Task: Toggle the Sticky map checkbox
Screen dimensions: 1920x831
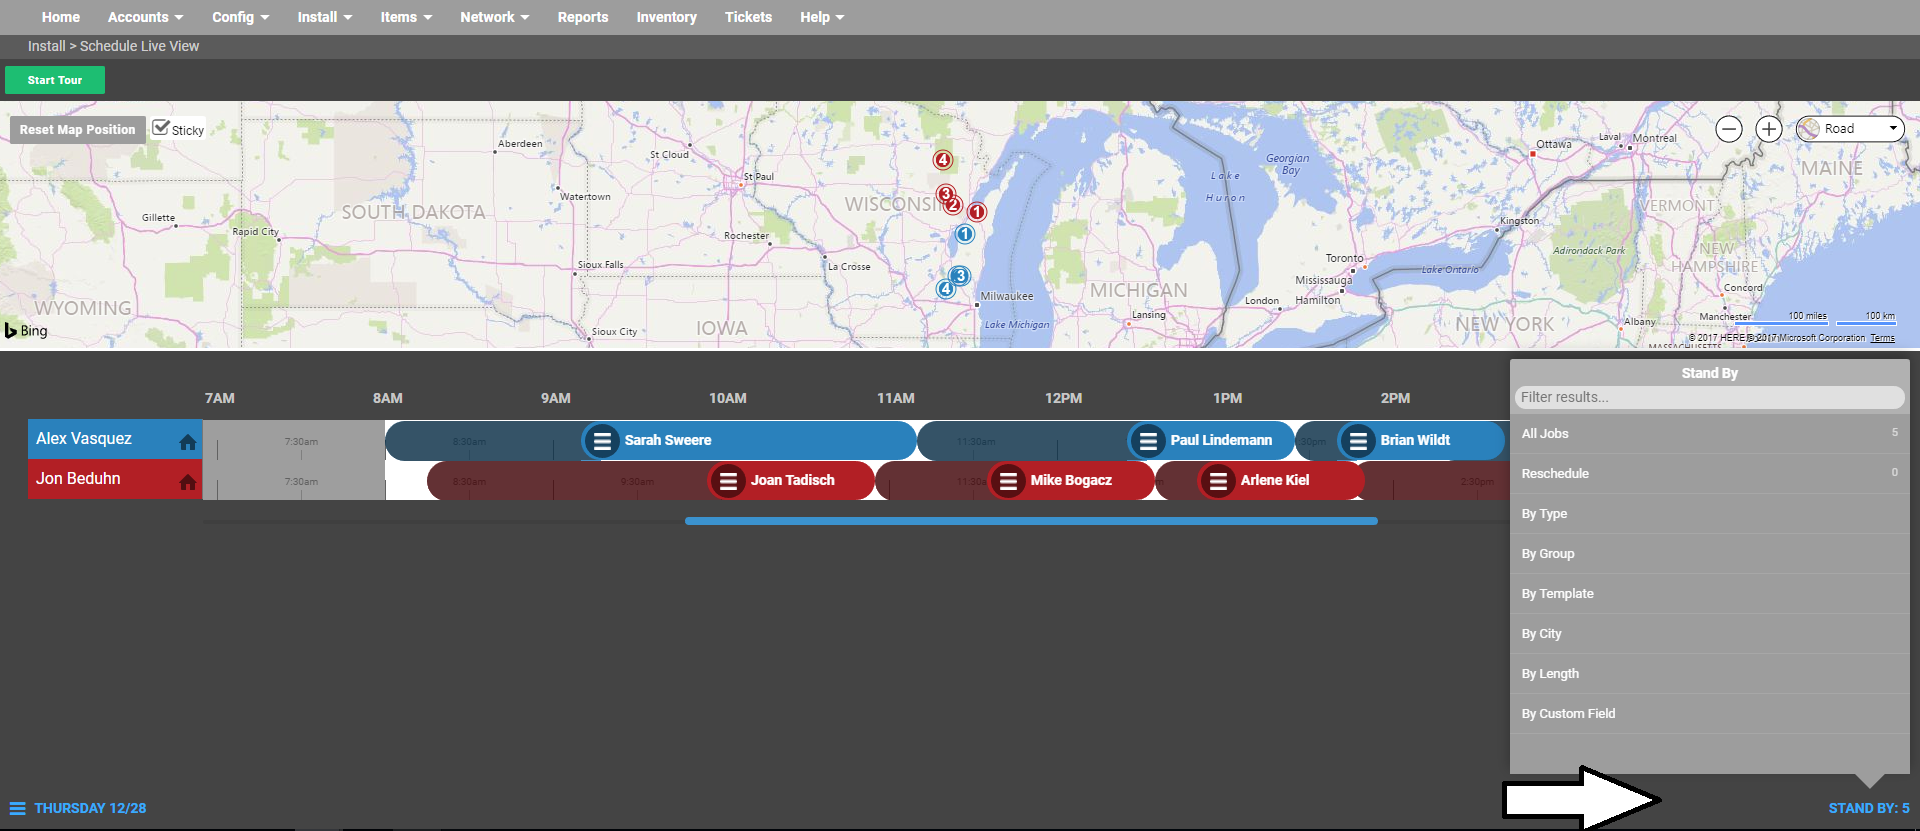Action: coord(161,128)
